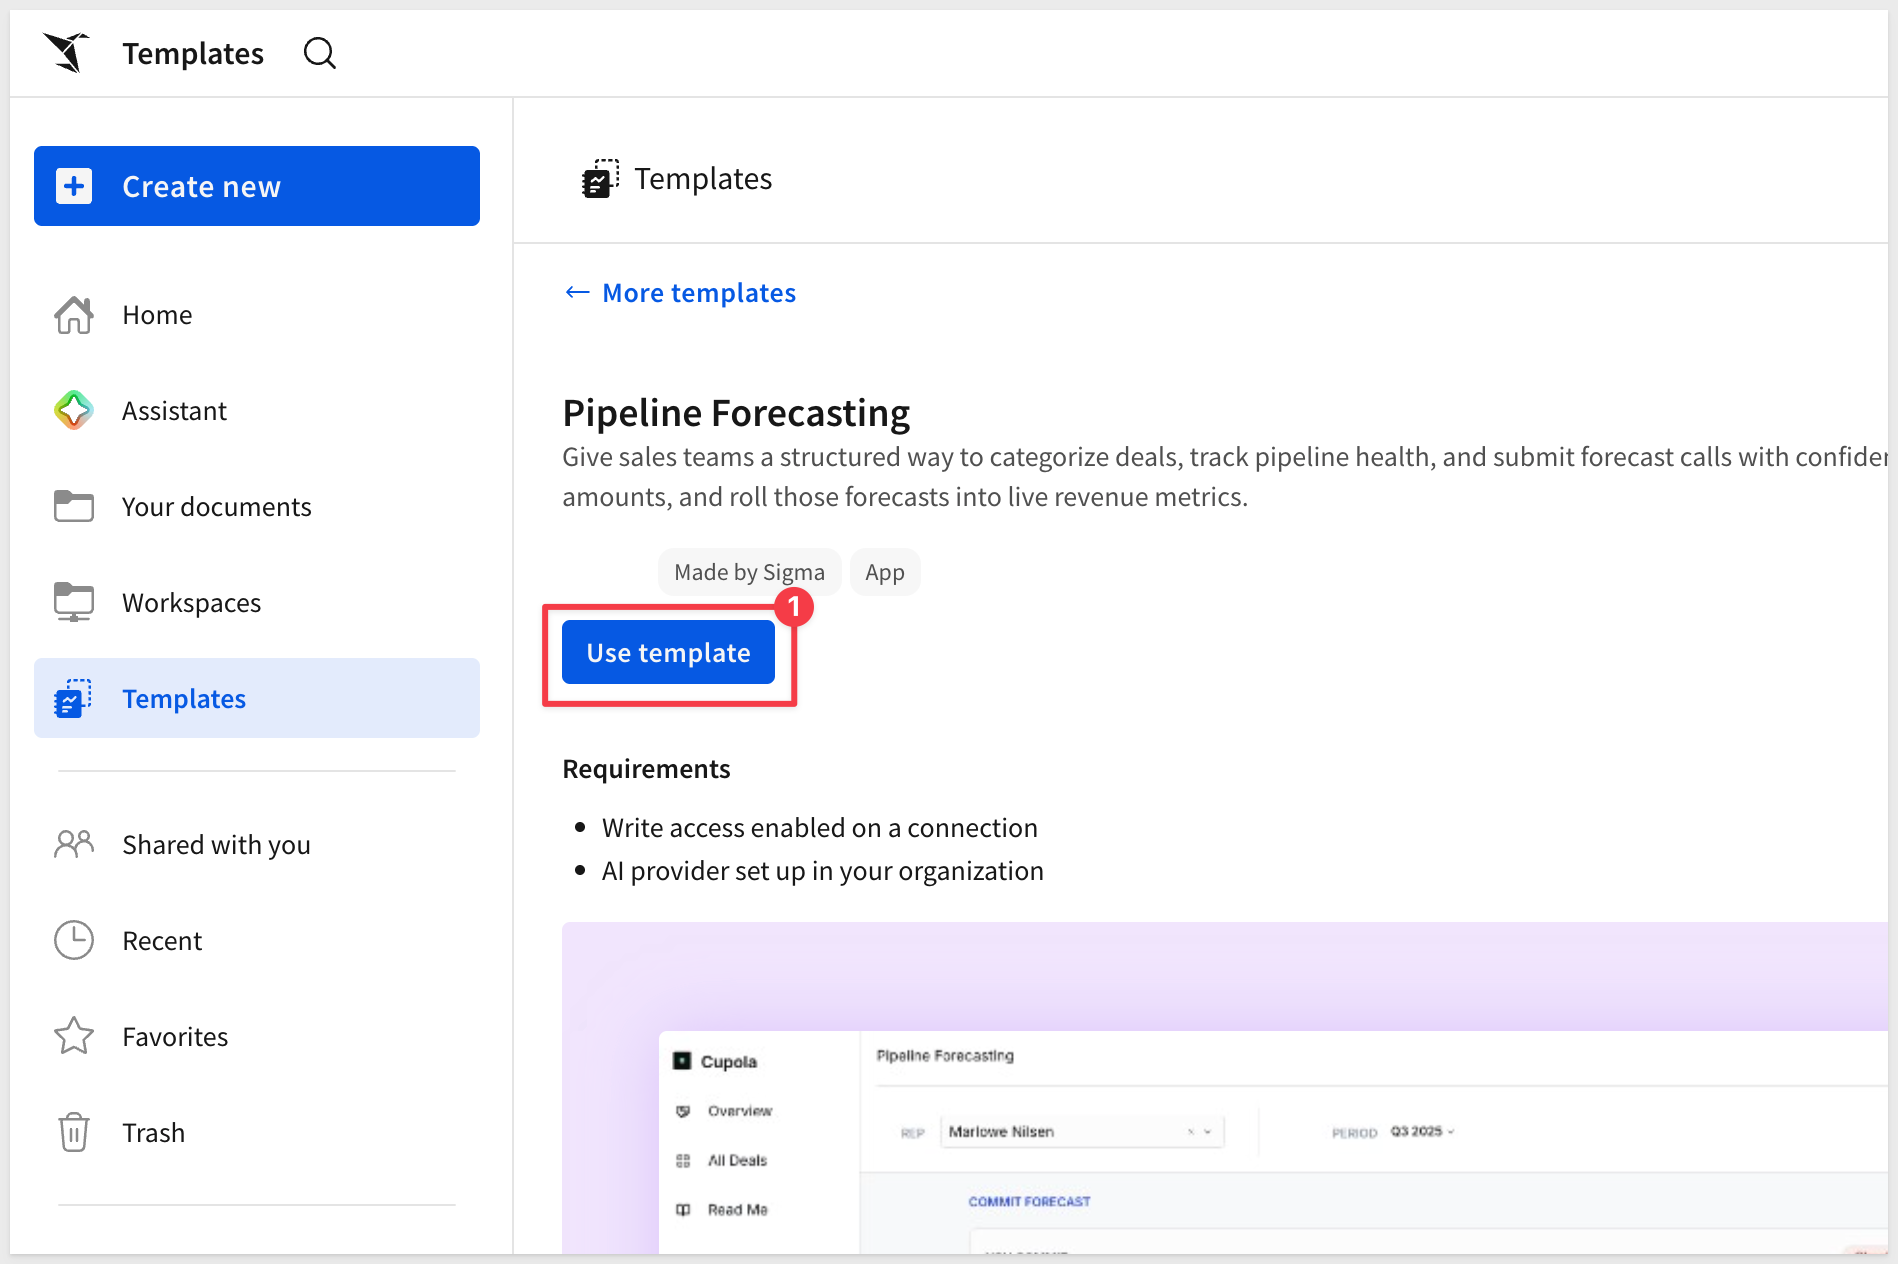Select Templates in the sidebar

[257, 698]
